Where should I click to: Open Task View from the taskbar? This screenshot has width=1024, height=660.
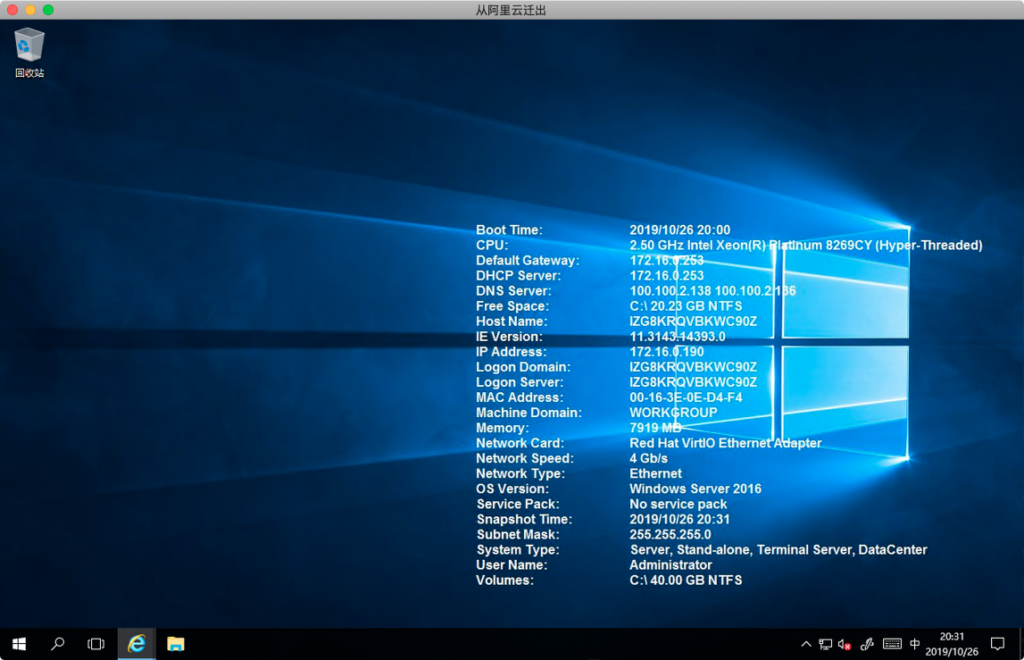coord(96,643)
